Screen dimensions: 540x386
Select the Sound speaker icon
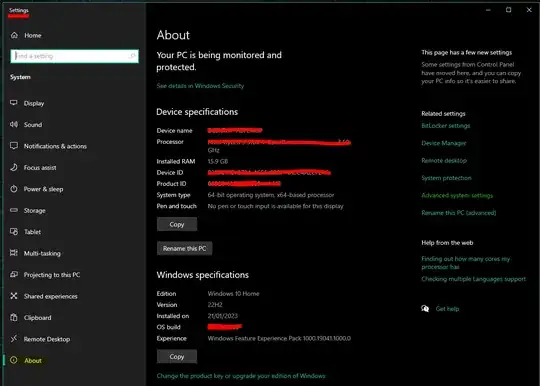[14, 124]
